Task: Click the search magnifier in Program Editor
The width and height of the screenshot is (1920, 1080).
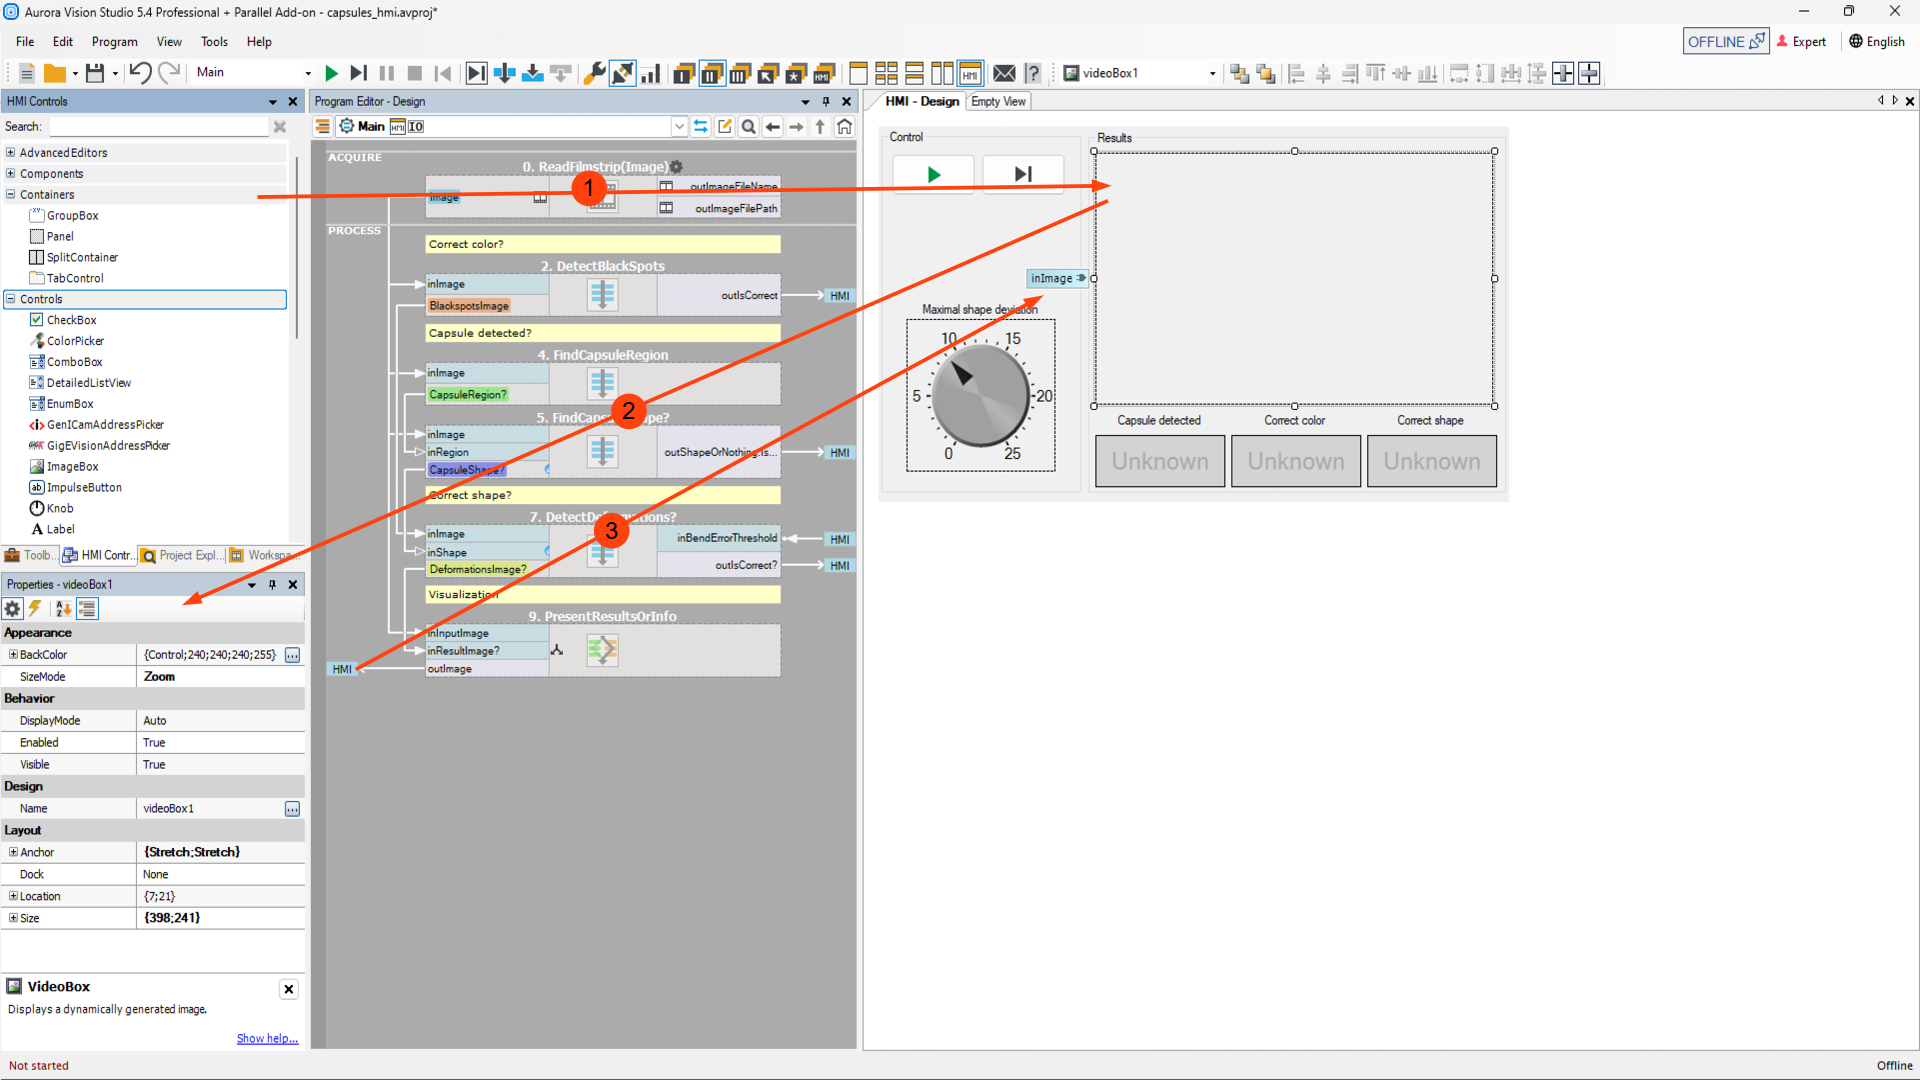Action: point(748,127)
